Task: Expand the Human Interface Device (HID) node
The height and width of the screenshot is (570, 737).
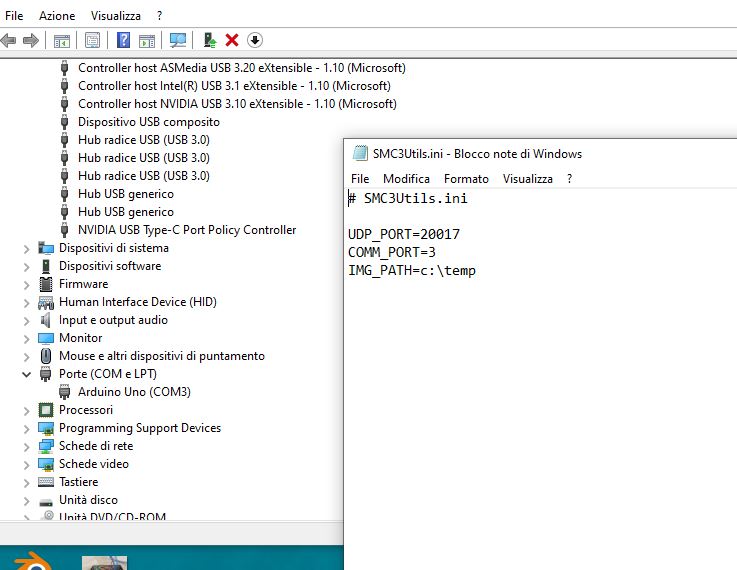Action: point(27,302)
